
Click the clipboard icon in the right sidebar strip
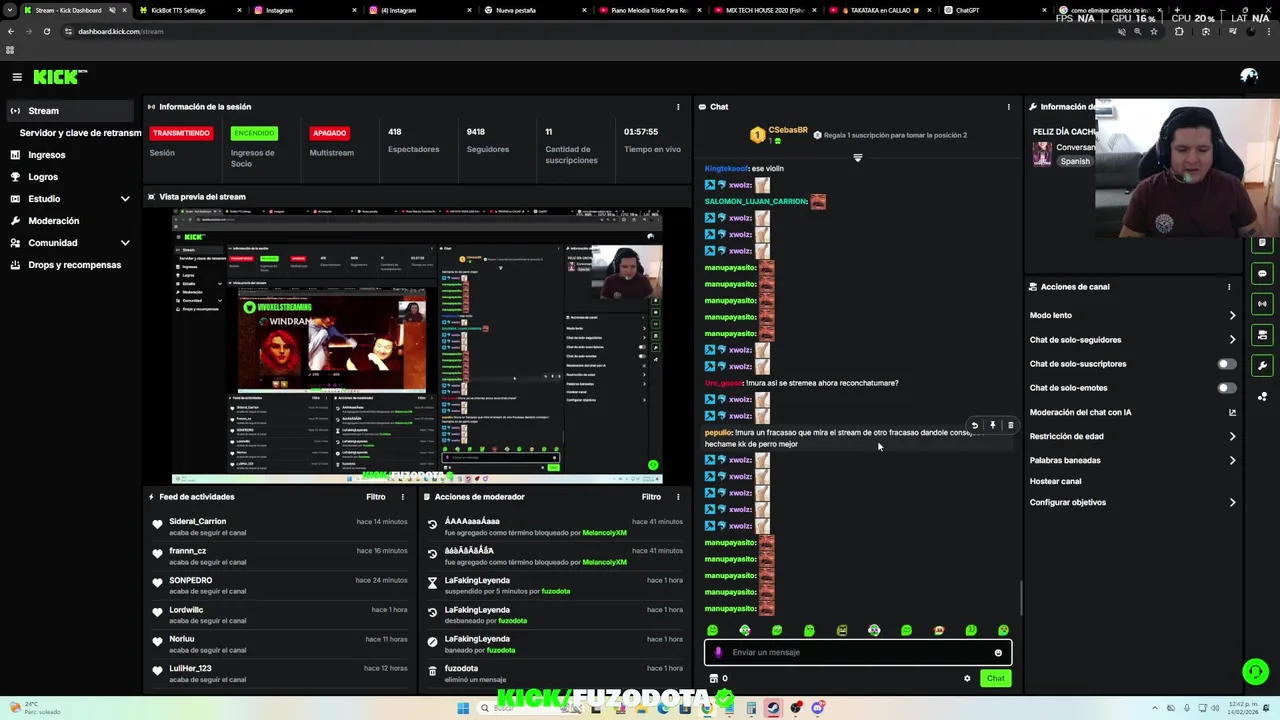[1262, 244]
